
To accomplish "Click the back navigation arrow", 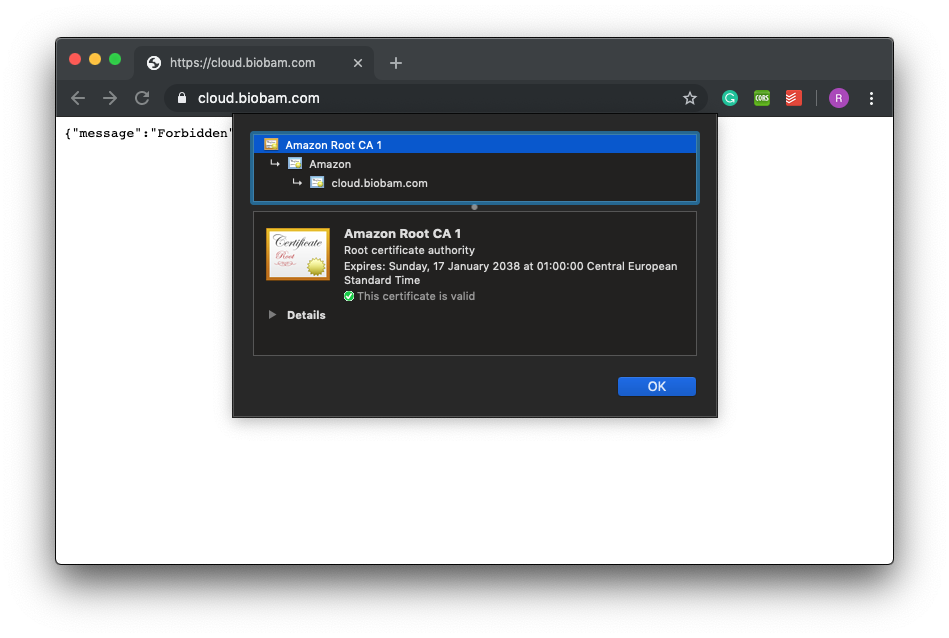I will pos(78,98).
